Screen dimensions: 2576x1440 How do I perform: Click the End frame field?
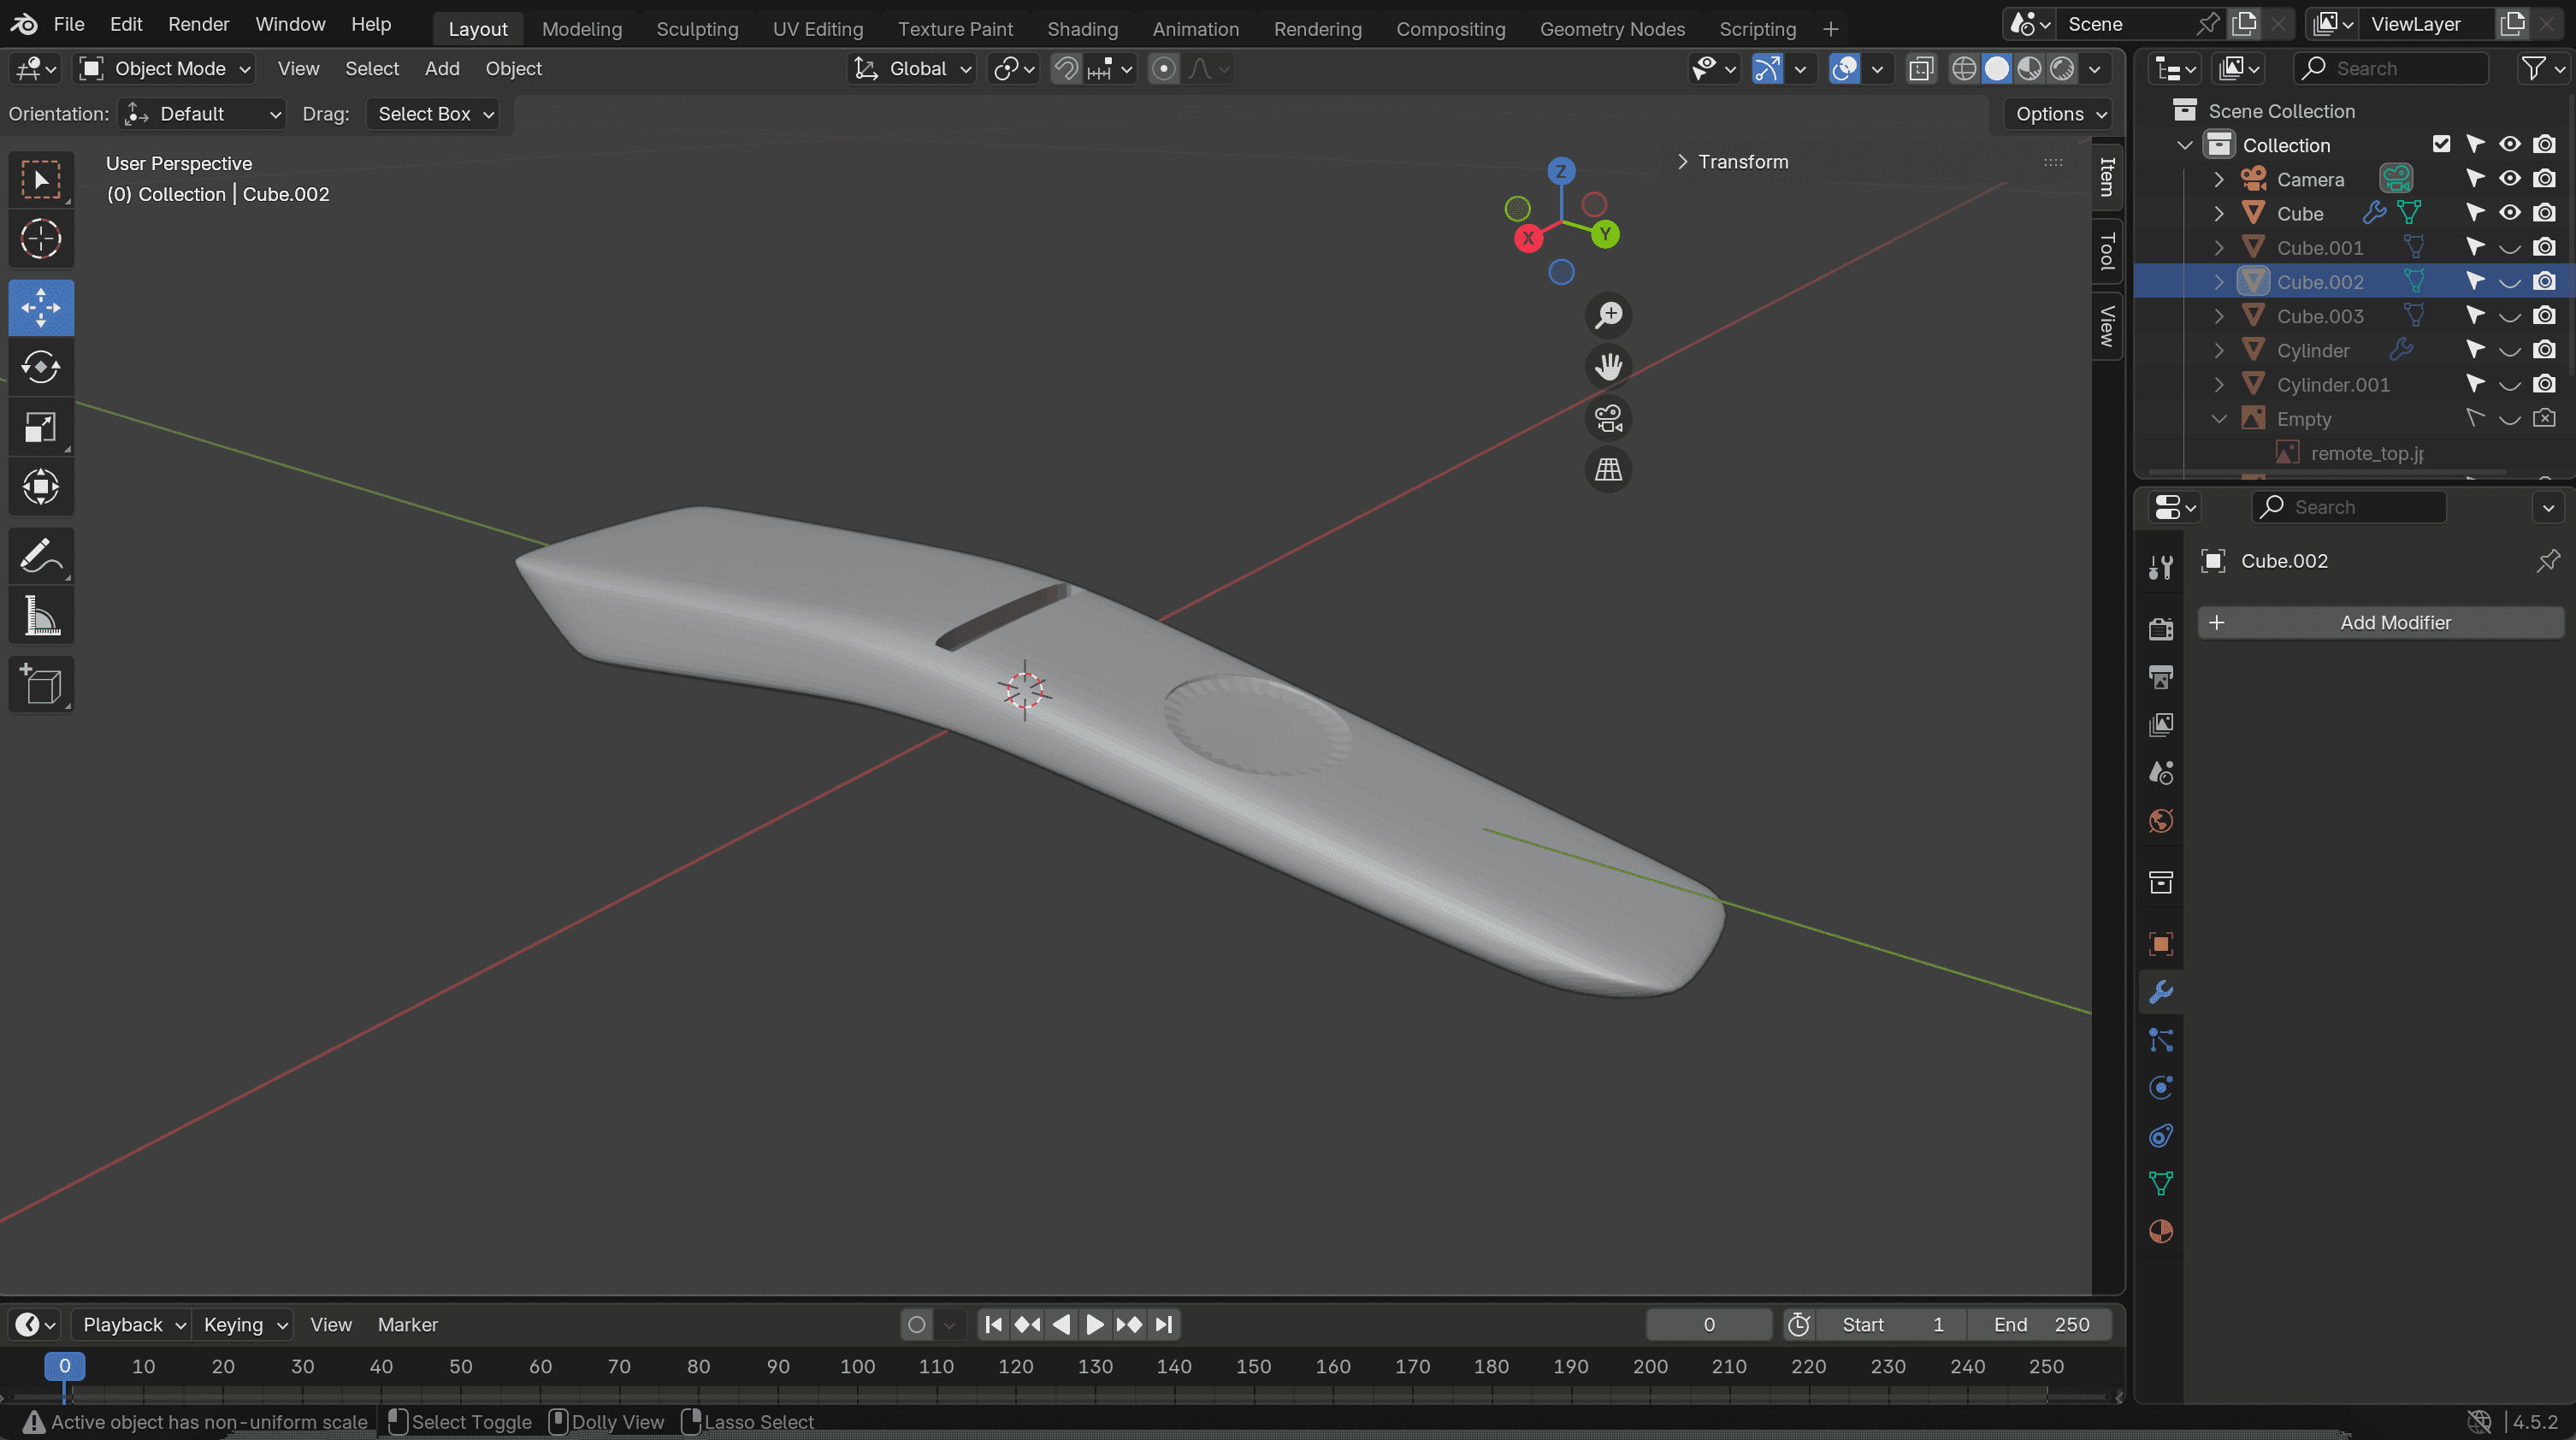point(2040,1324)
